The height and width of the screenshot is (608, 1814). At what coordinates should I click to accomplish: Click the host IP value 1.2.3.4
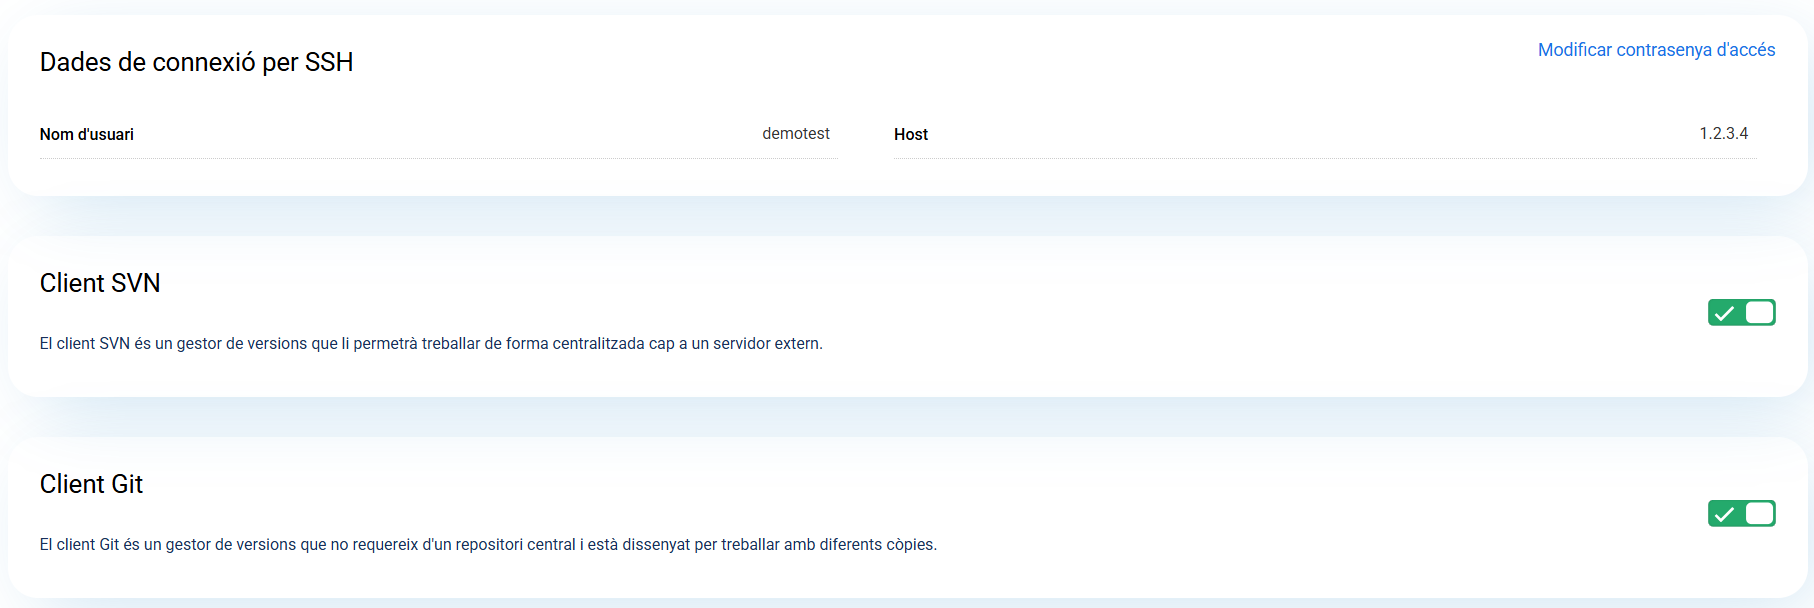tap(1723, 134)
